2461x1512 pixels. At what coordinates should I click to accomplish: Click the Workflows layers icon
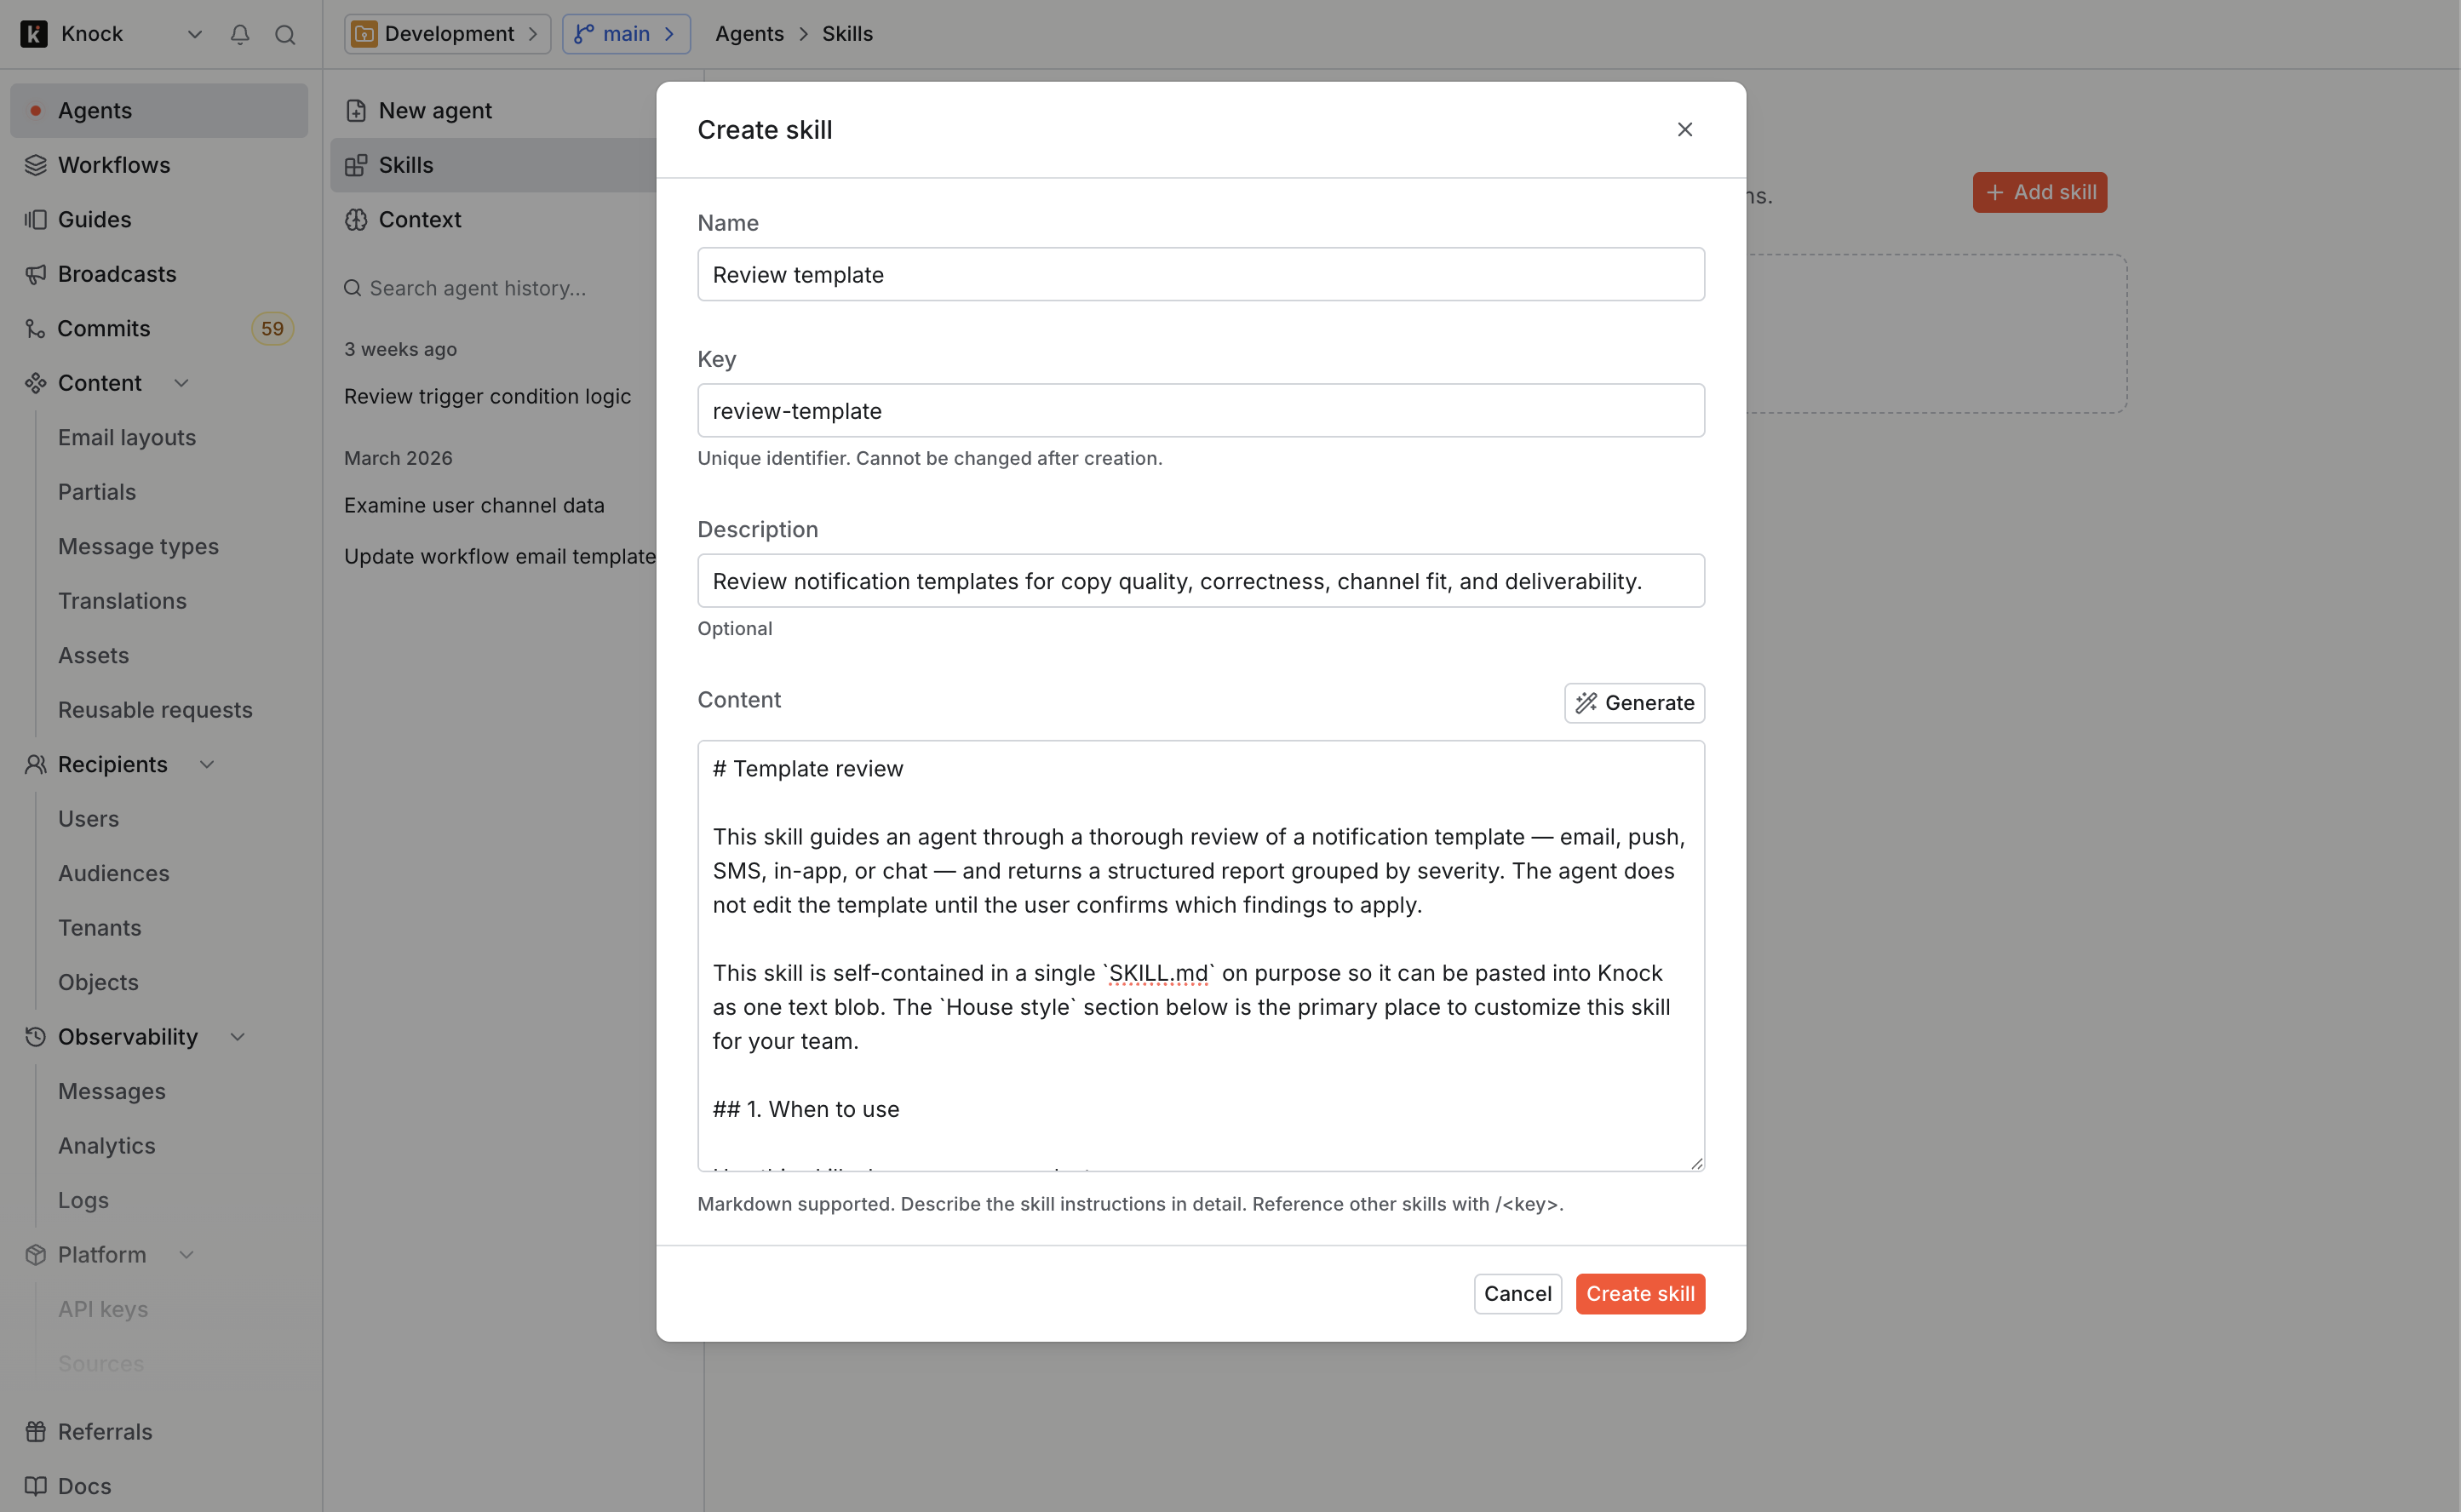pyautogui.click(x=36, y=165)
